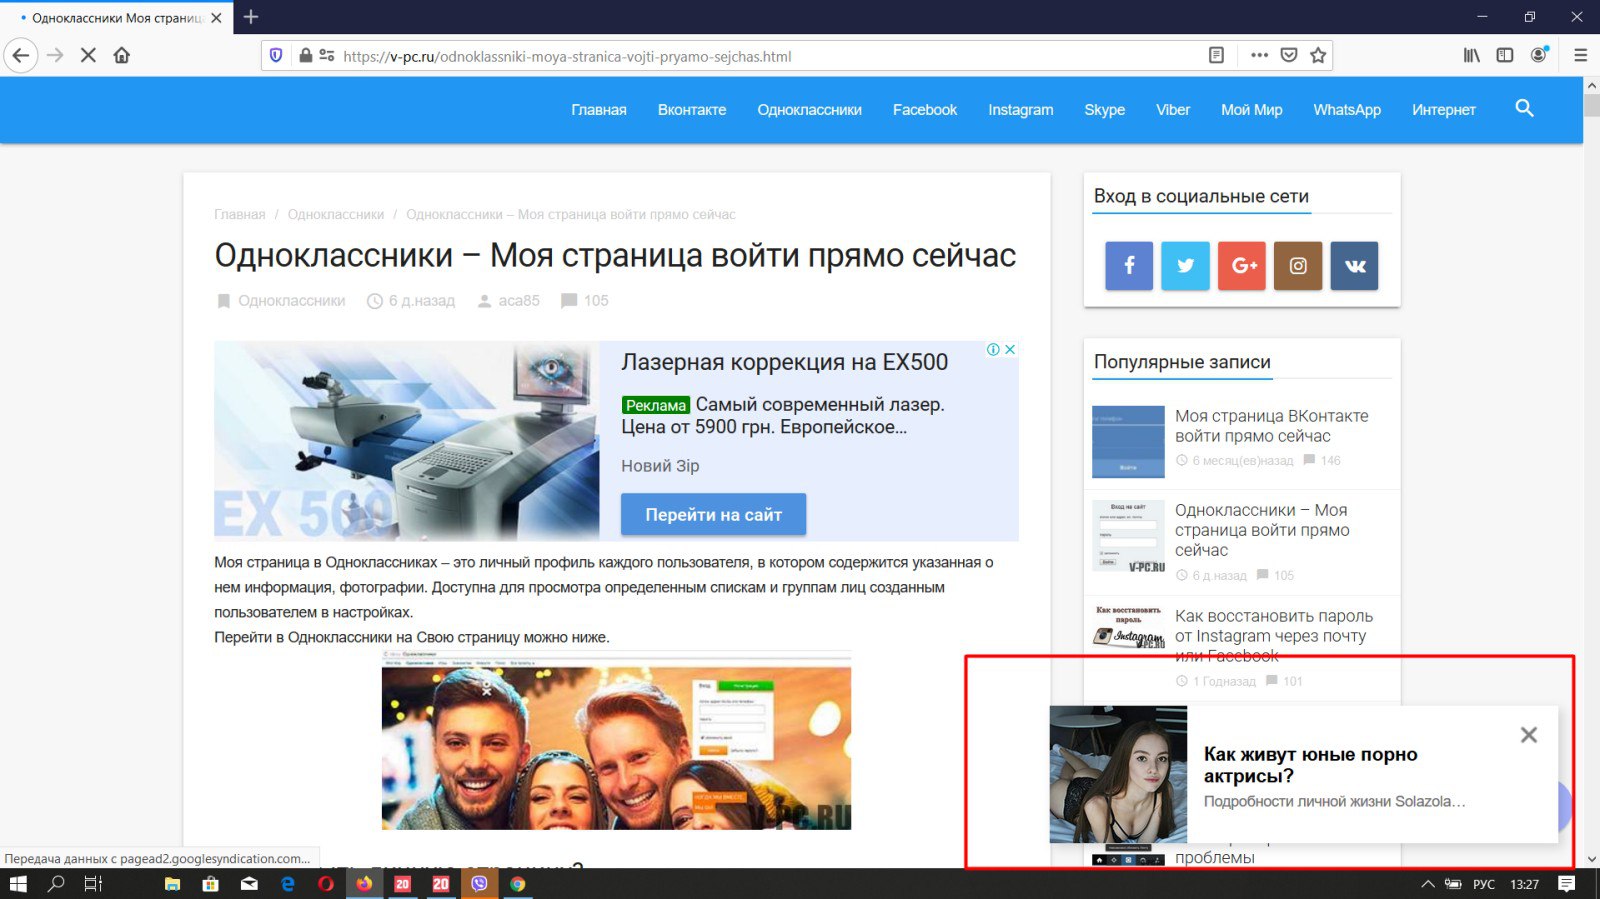1600x899 pixels.
Task: Open Instagram in site menu
Action: click(x=1021, y=110)
